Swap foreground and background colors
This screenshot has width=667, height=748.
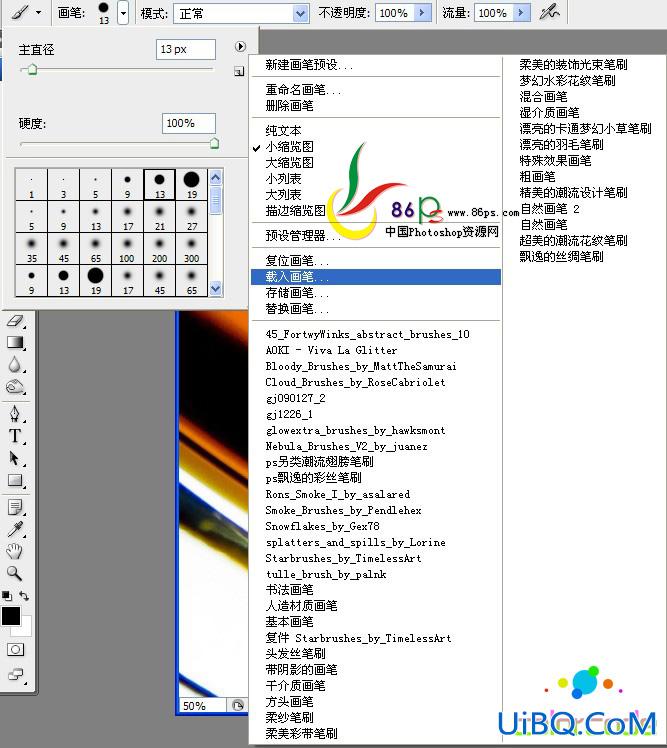[24, 596]
